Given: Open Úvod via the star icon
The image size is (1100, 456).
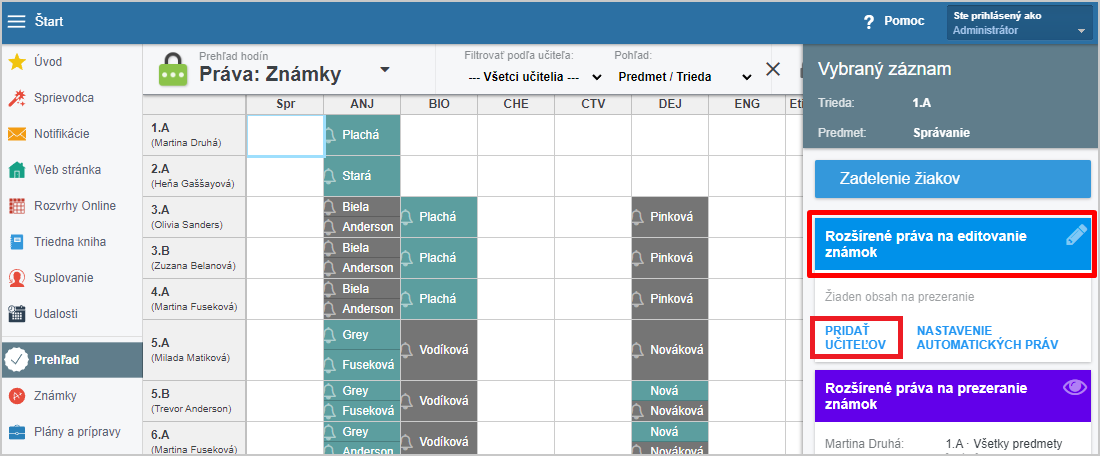Looking at the screenshot, I should [x=17, y=62].
